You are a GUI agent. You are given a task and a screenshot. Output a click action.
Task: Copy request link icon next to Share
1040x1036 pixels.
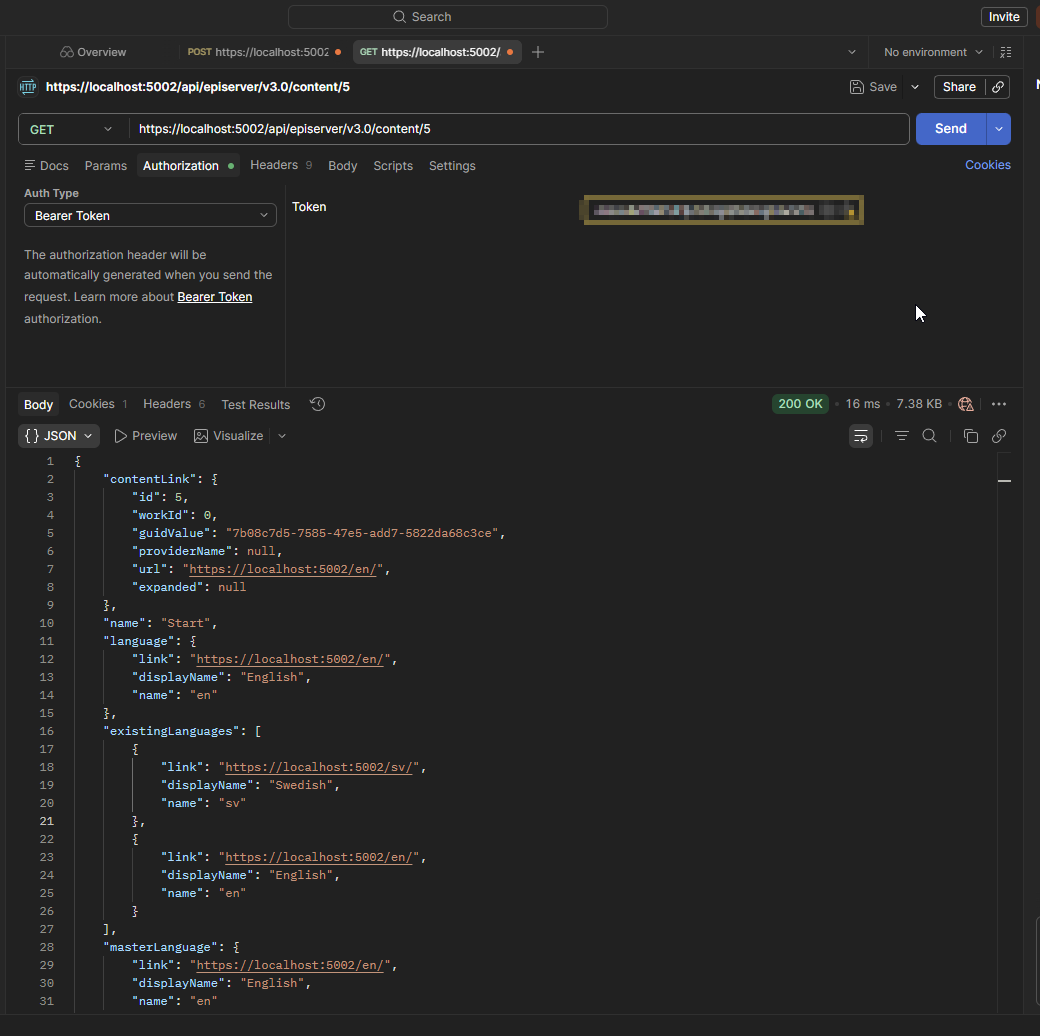click(998, 87)
